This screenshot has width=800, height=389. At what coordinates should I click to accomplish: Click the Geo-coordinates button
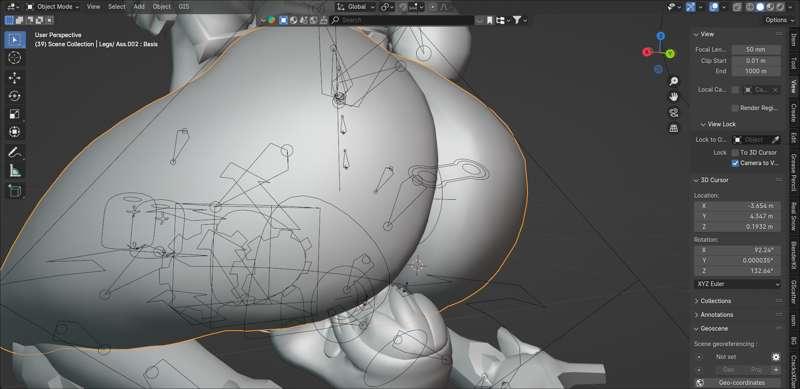[x=742, y=382]
